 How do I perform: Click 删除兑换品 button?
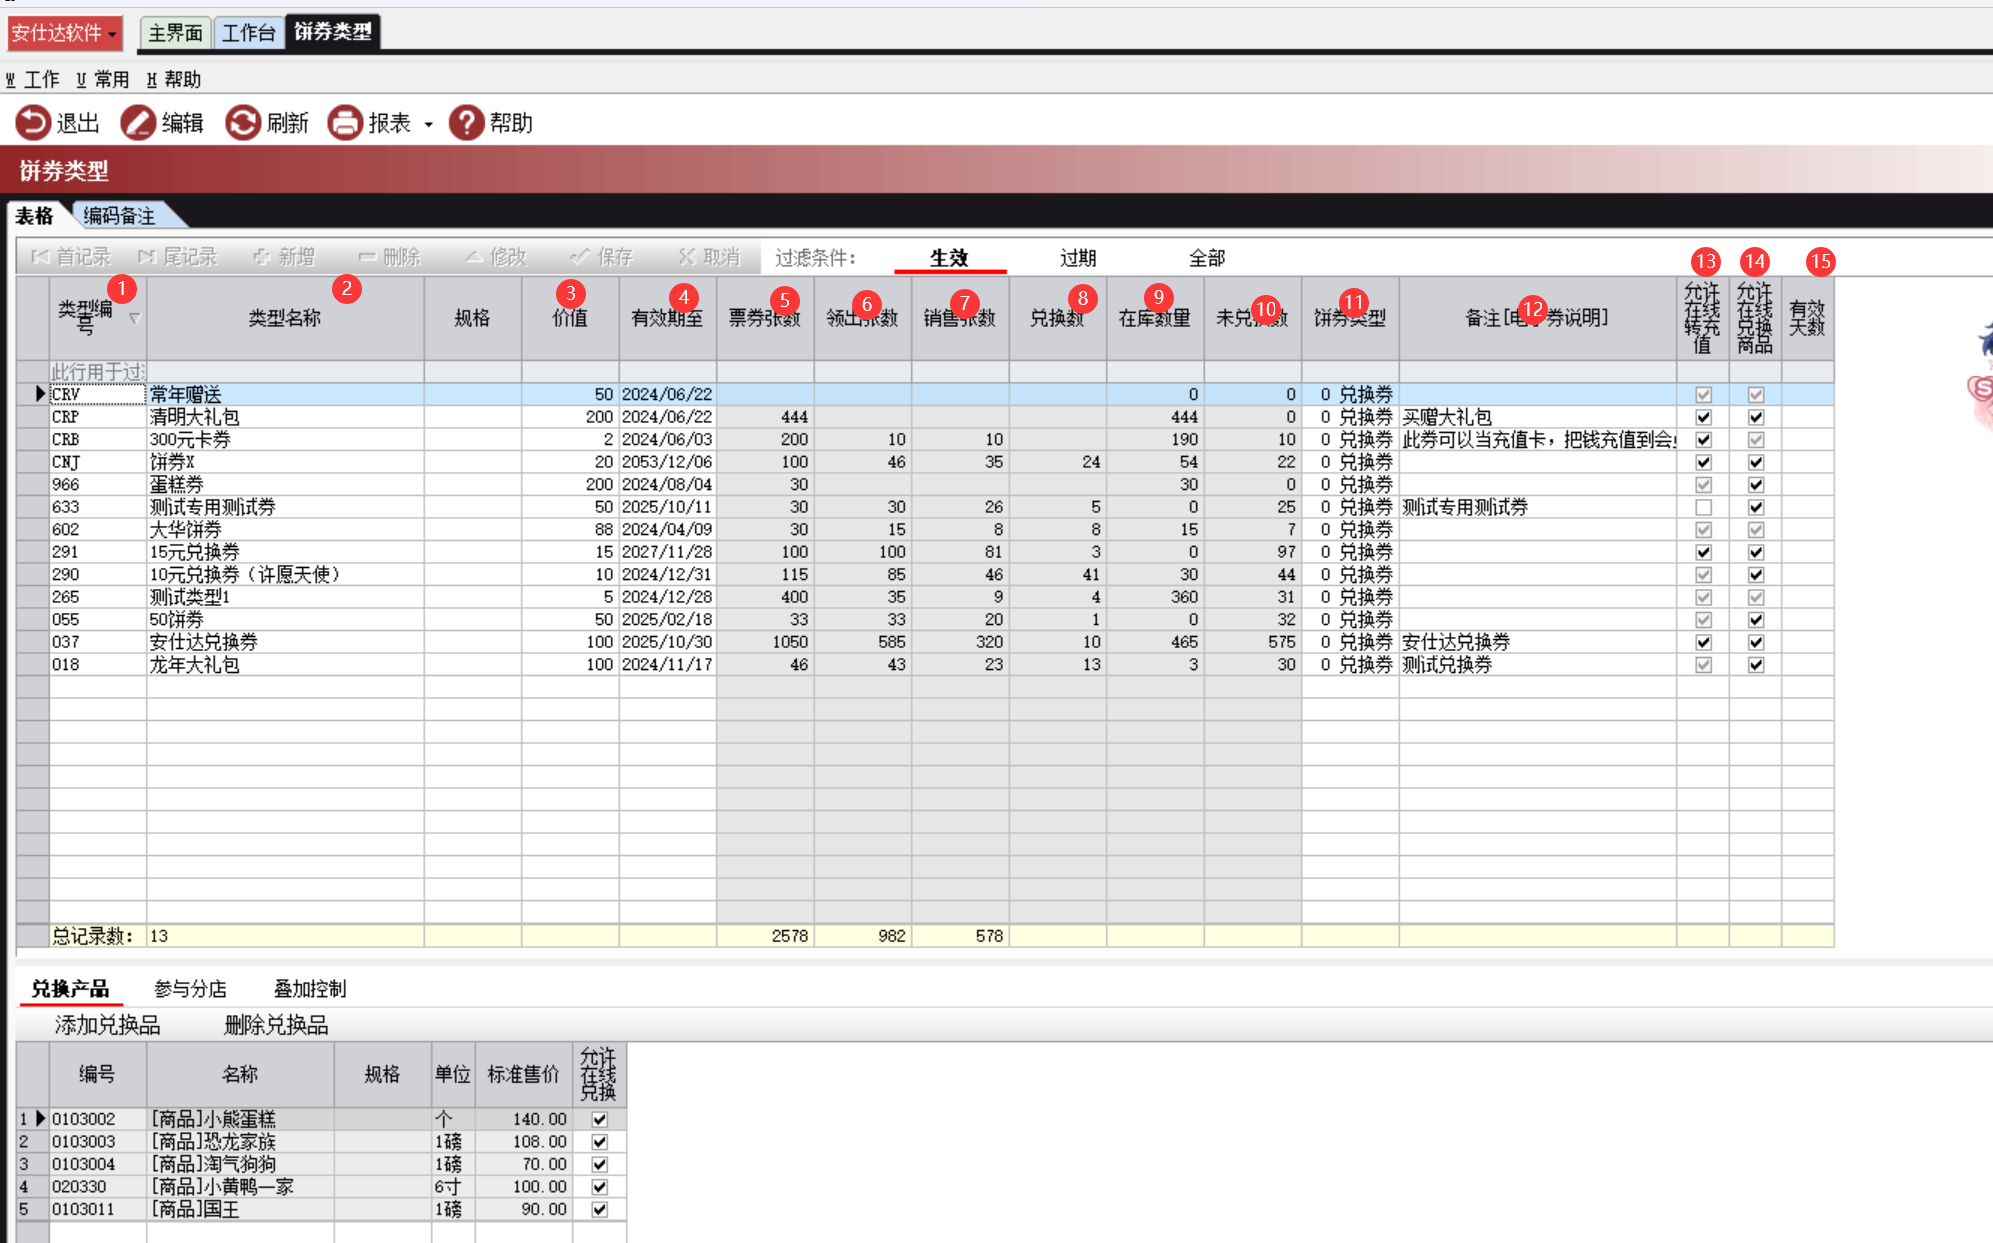pyautogui.click(x=276, y=1025)
